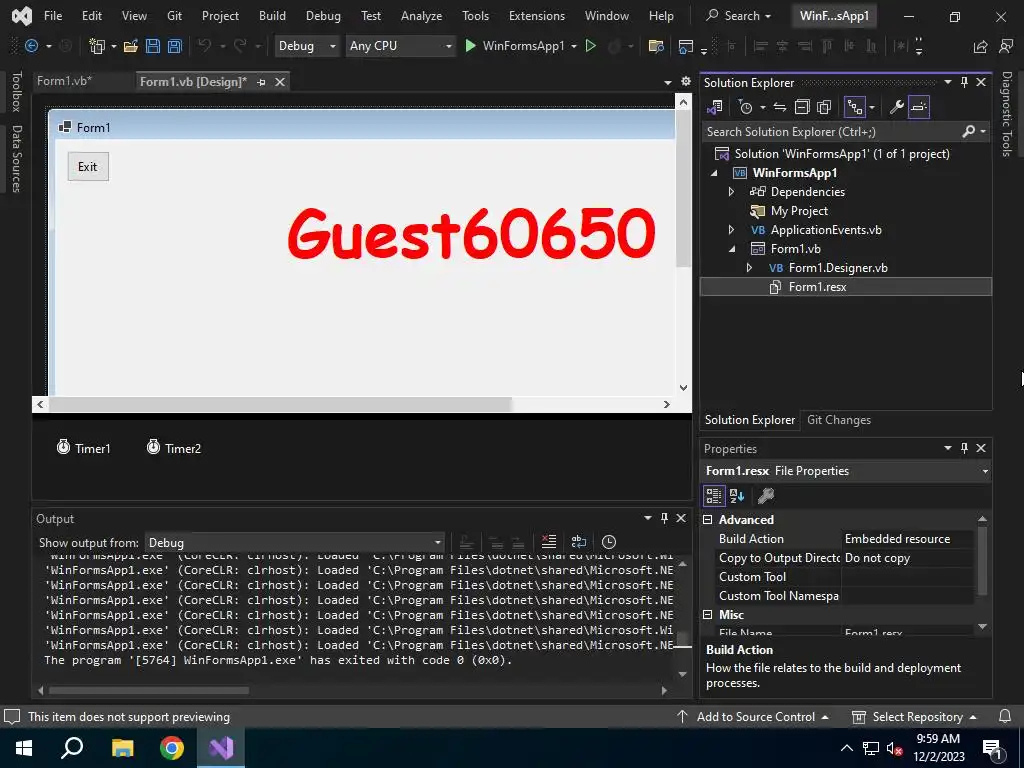Open File Explorer from the taskbar
This screenshot has height=768, width=1024.
pos(122,748)
